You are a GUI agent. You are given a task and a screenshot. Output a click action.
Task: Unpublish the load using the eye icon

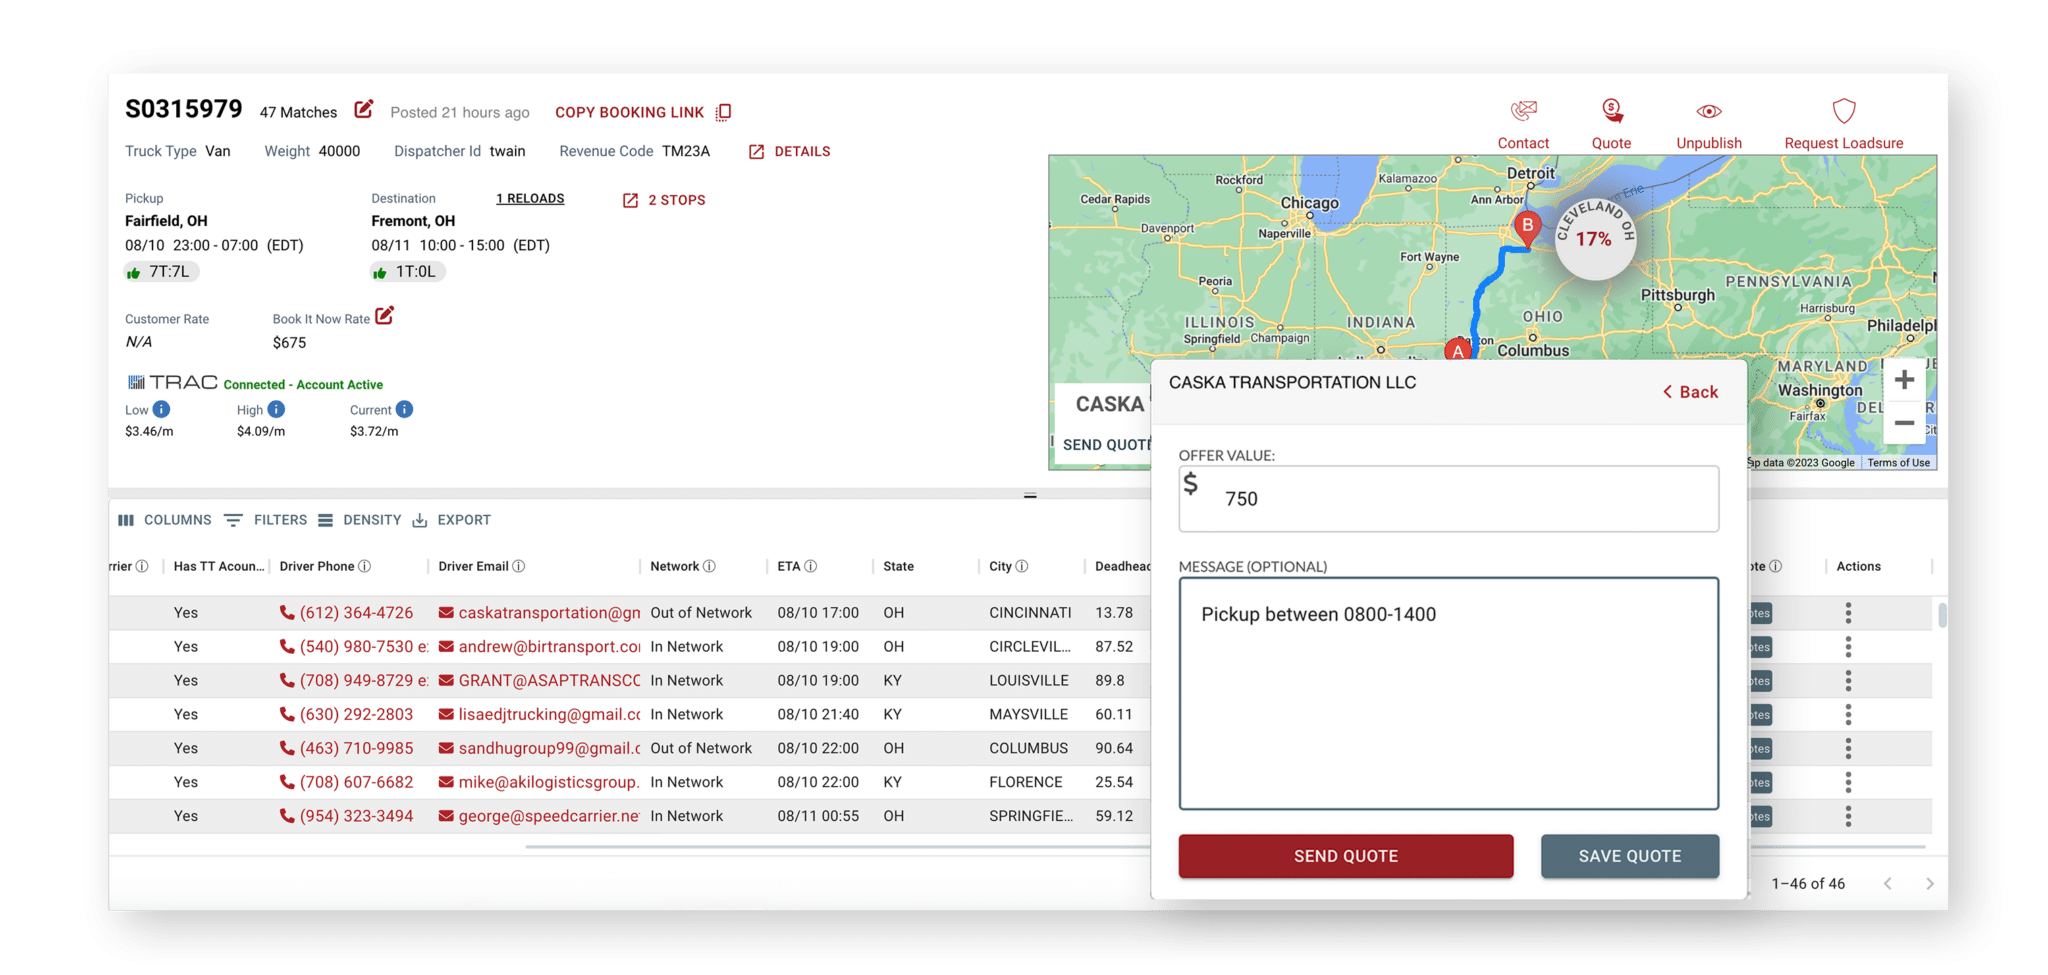pos(1708,110)
